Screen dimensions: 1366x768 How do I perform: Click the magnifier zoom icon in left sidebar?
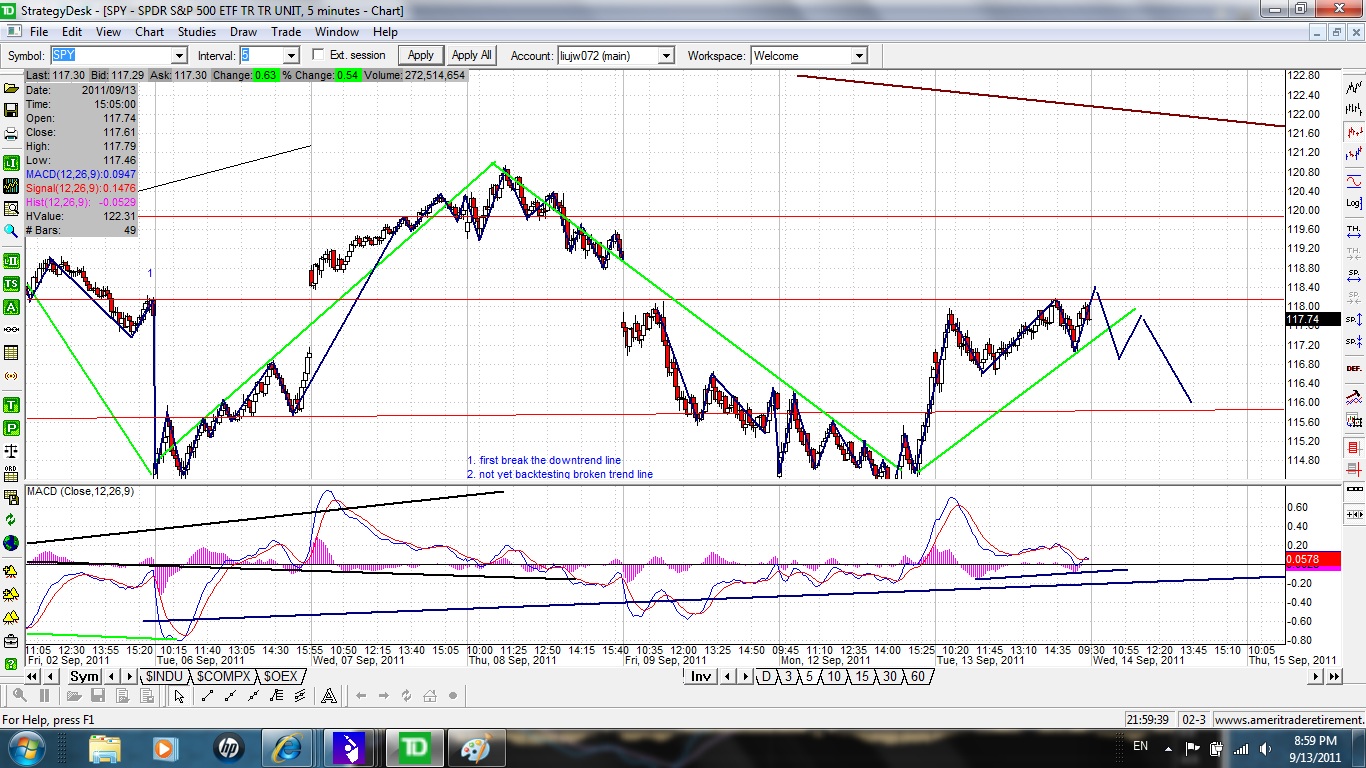(x=11, y=231)
